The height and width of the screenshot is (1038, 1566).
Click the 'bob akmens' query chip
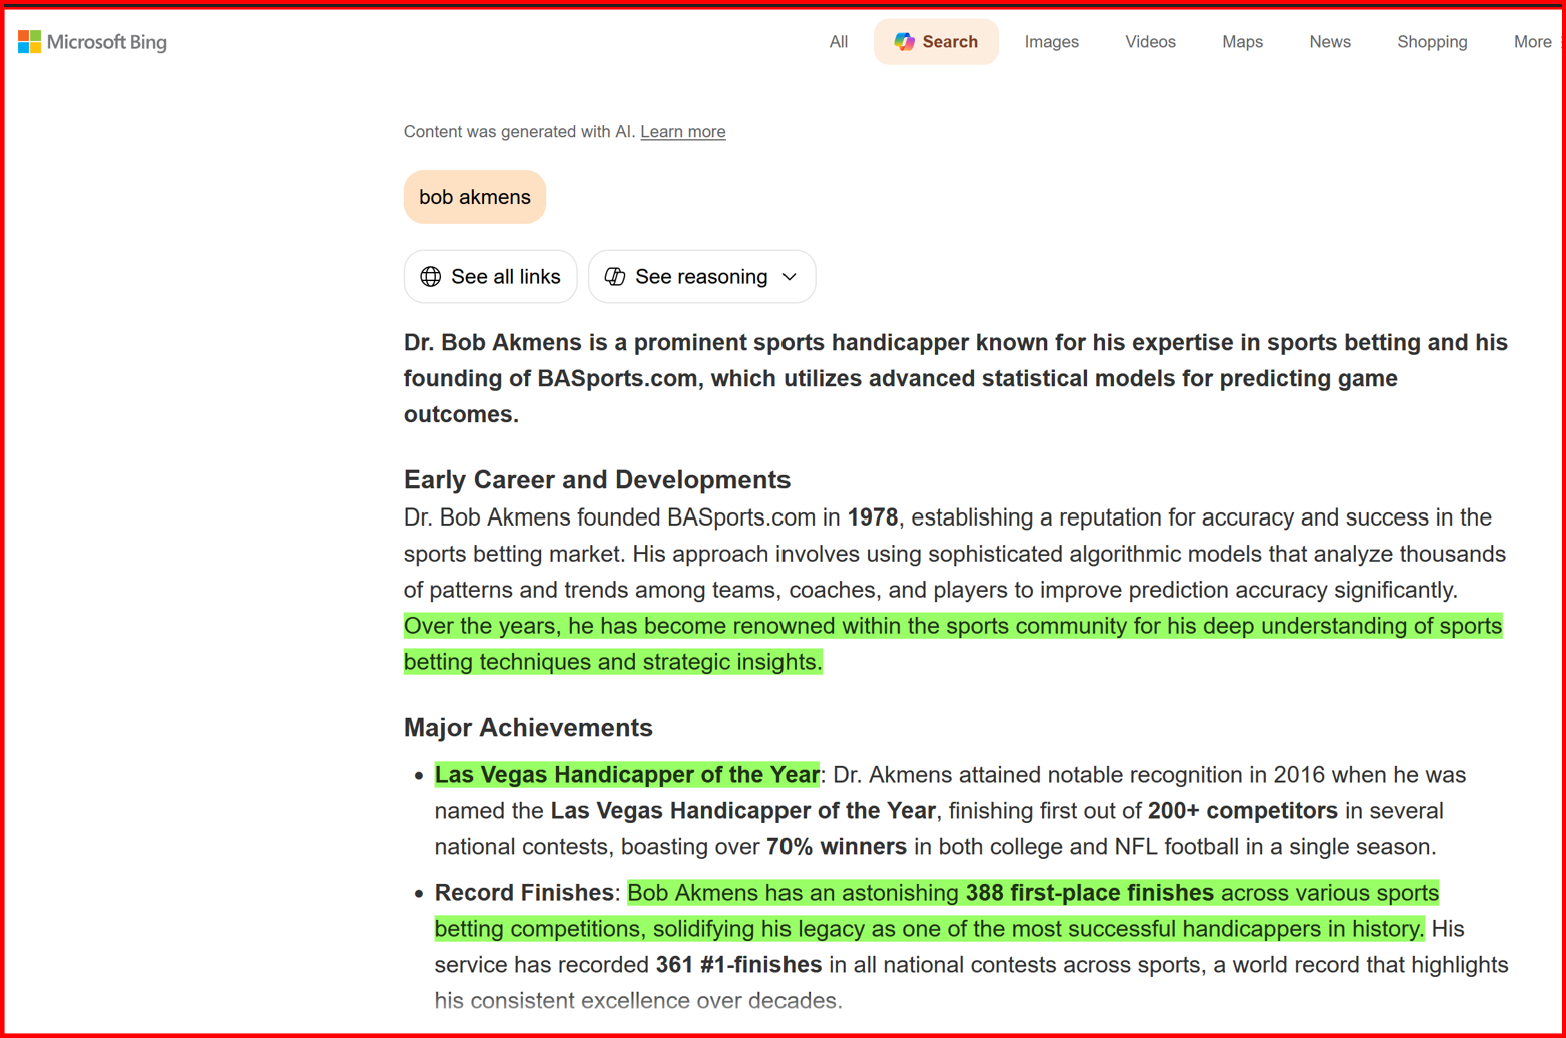click(x=475, y=197)
